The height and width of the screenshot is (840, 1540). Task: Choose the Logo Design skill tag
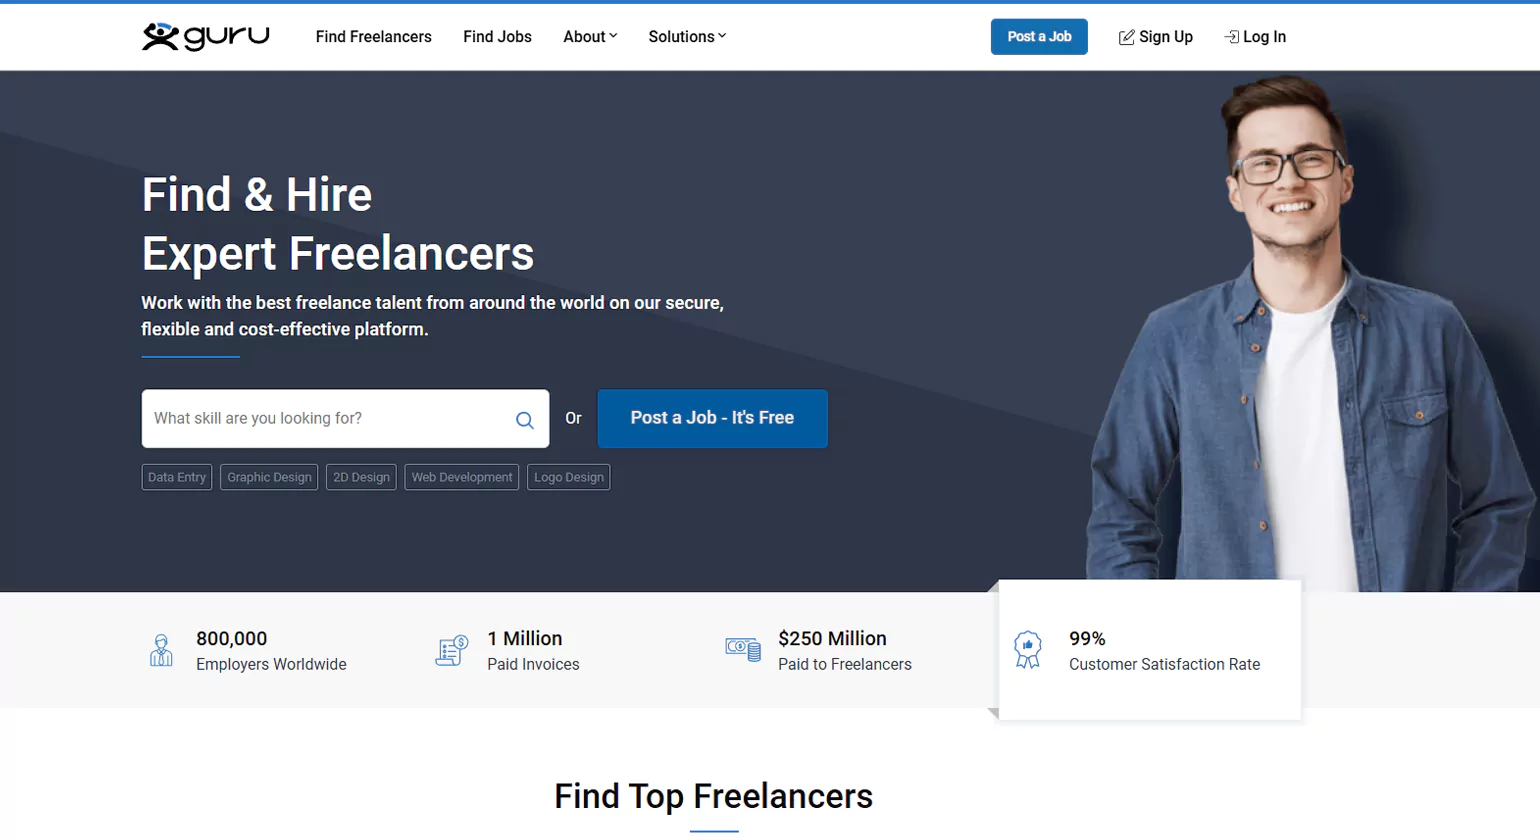click(568, 478)
